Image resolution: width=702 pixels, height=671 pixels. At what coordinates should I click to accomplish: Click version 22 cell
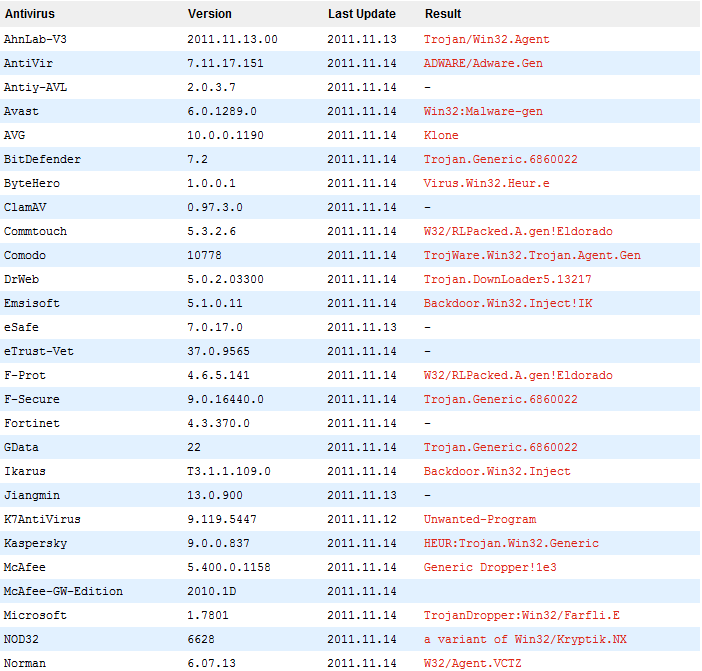click(194, 448)
